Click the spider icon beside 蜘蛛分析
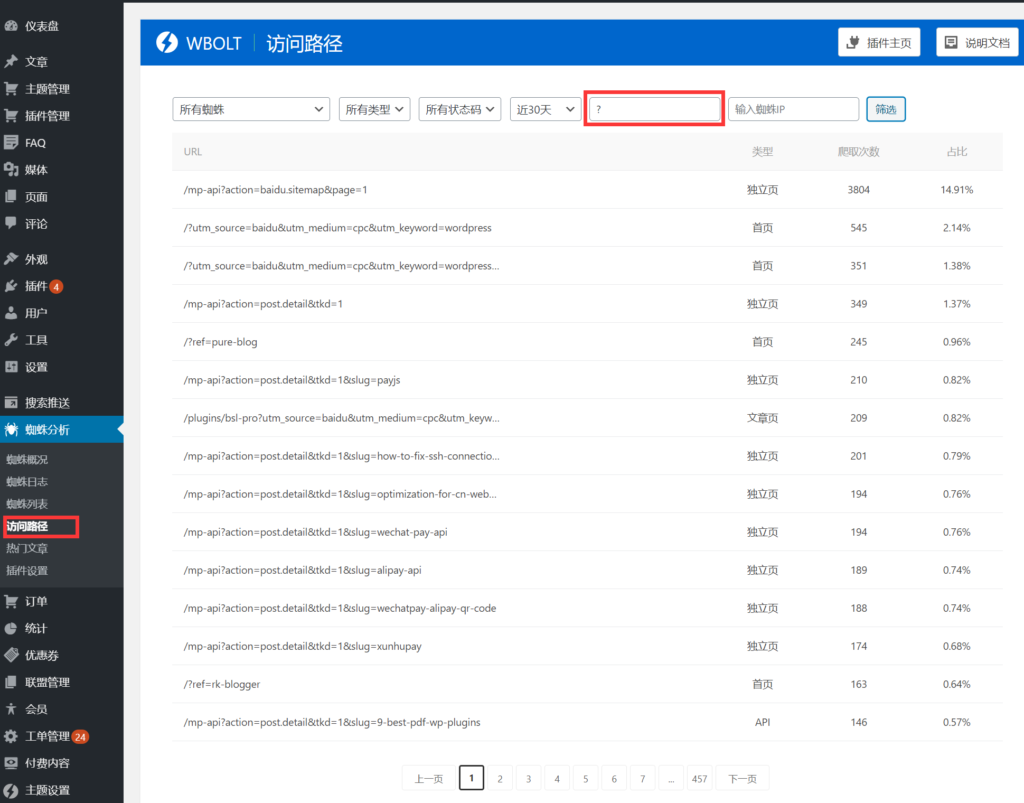Image resolution: width=1024 pixels, height=803 pixels. click(11, 430)
